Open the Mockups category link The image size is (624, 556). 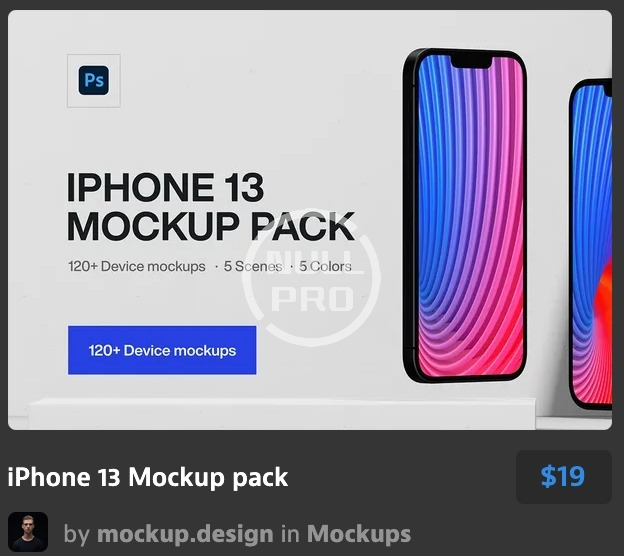pos(359,533)
